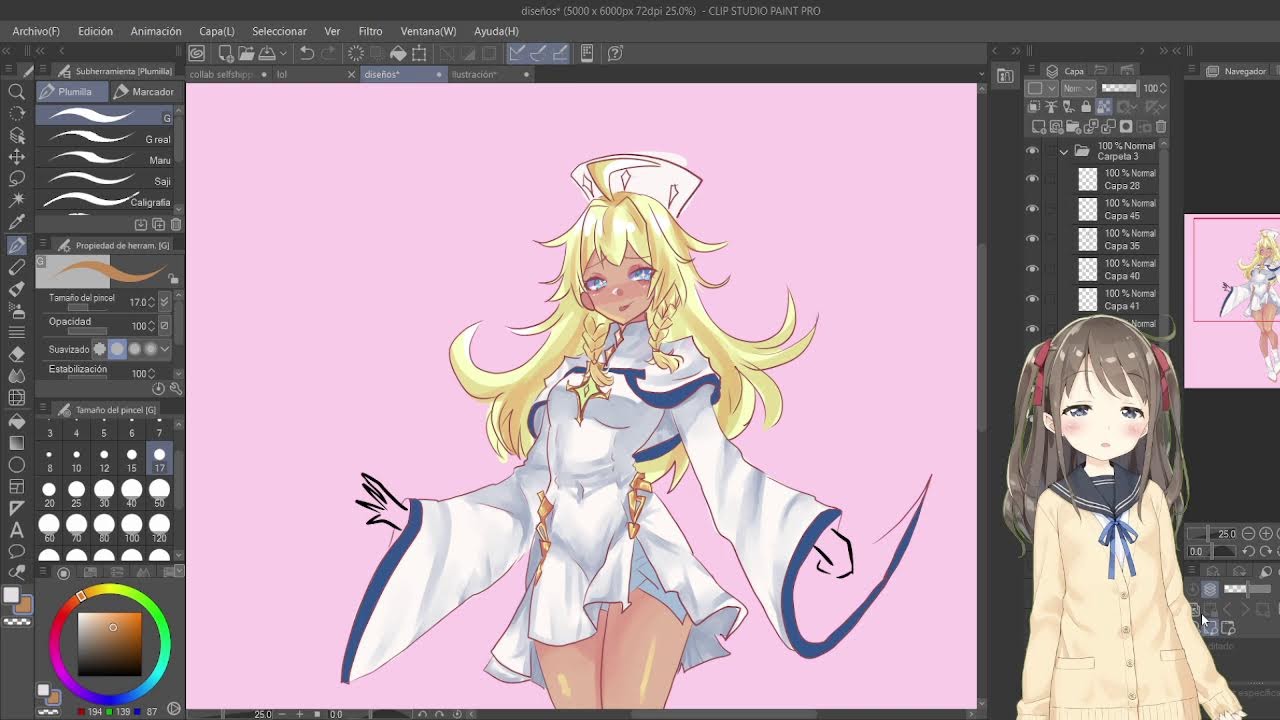Choose the Saji pen sub tool

pos(105,181)
